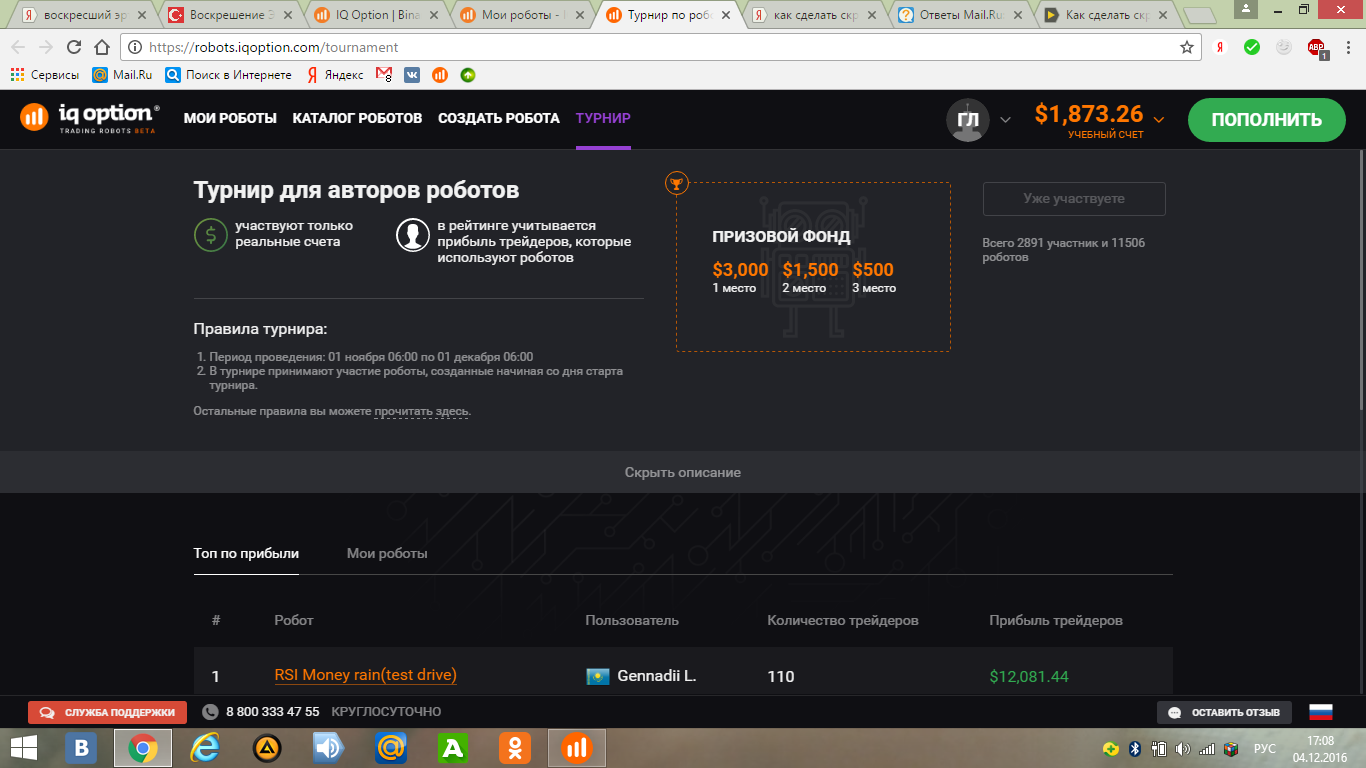Image resolution: width=1366 pixels, height=768 pixels.
Task: Open a new browser tab
Action: click(x=1199, y=17)
